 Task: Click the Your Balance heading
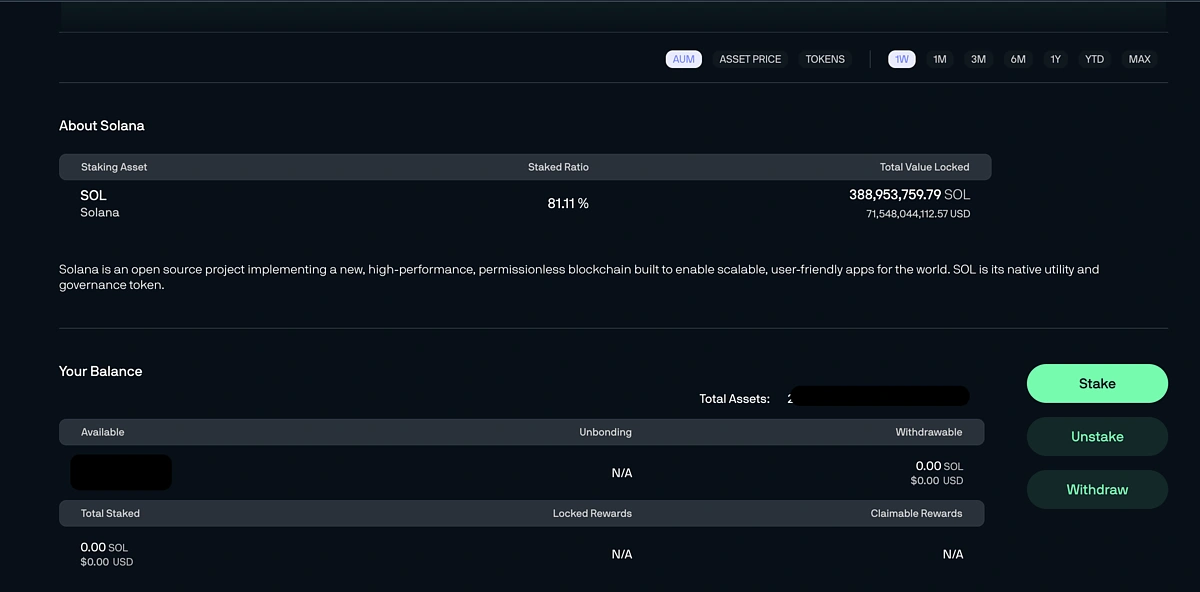click(x=101, y=371)
